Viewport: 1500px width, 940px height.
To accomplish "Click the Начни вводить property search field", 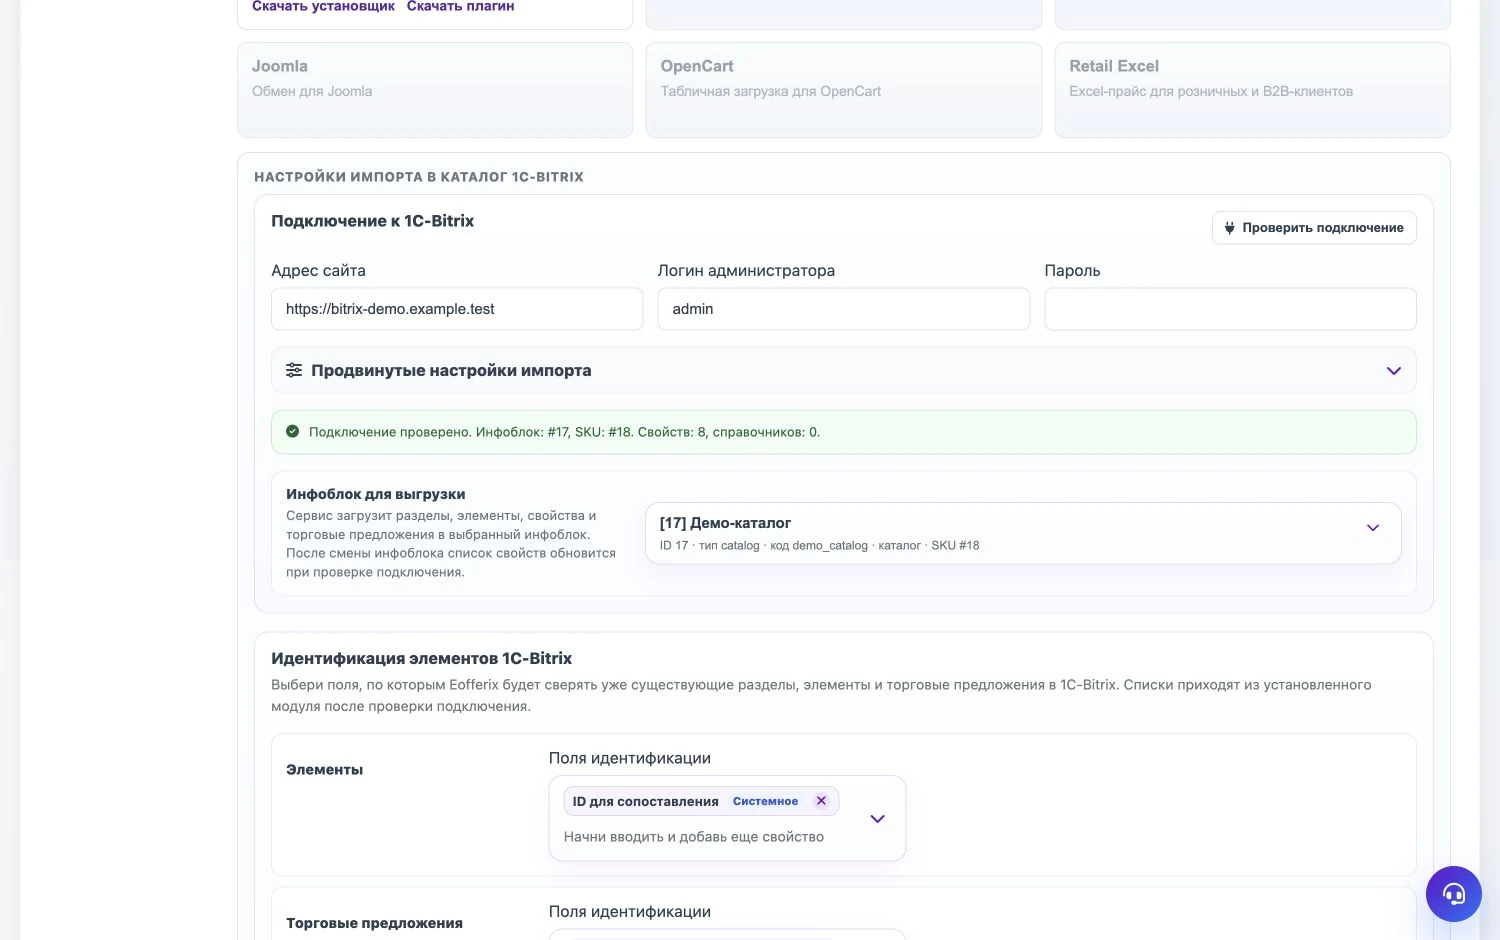I will click(x=694, y=837).
